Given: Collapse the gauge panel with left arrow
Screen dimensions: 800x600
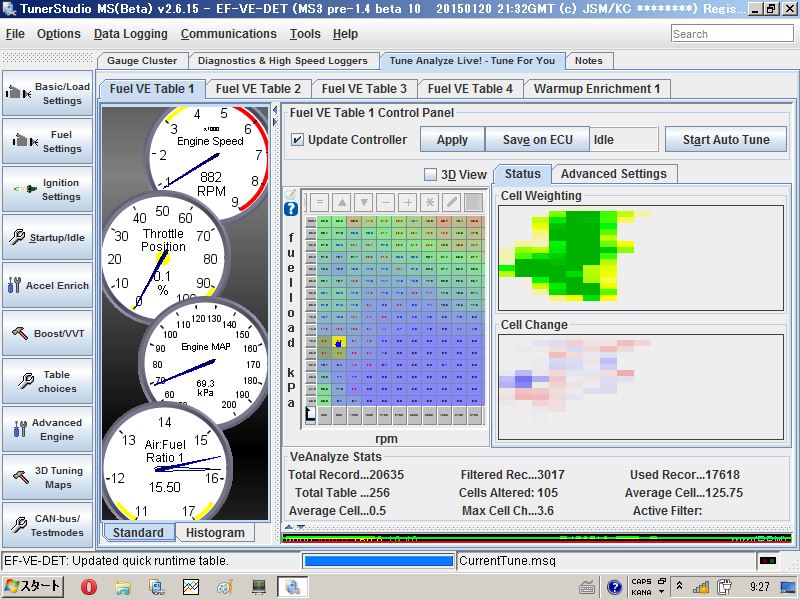Looking at the screenshot, I should click(x=275, y=110).
